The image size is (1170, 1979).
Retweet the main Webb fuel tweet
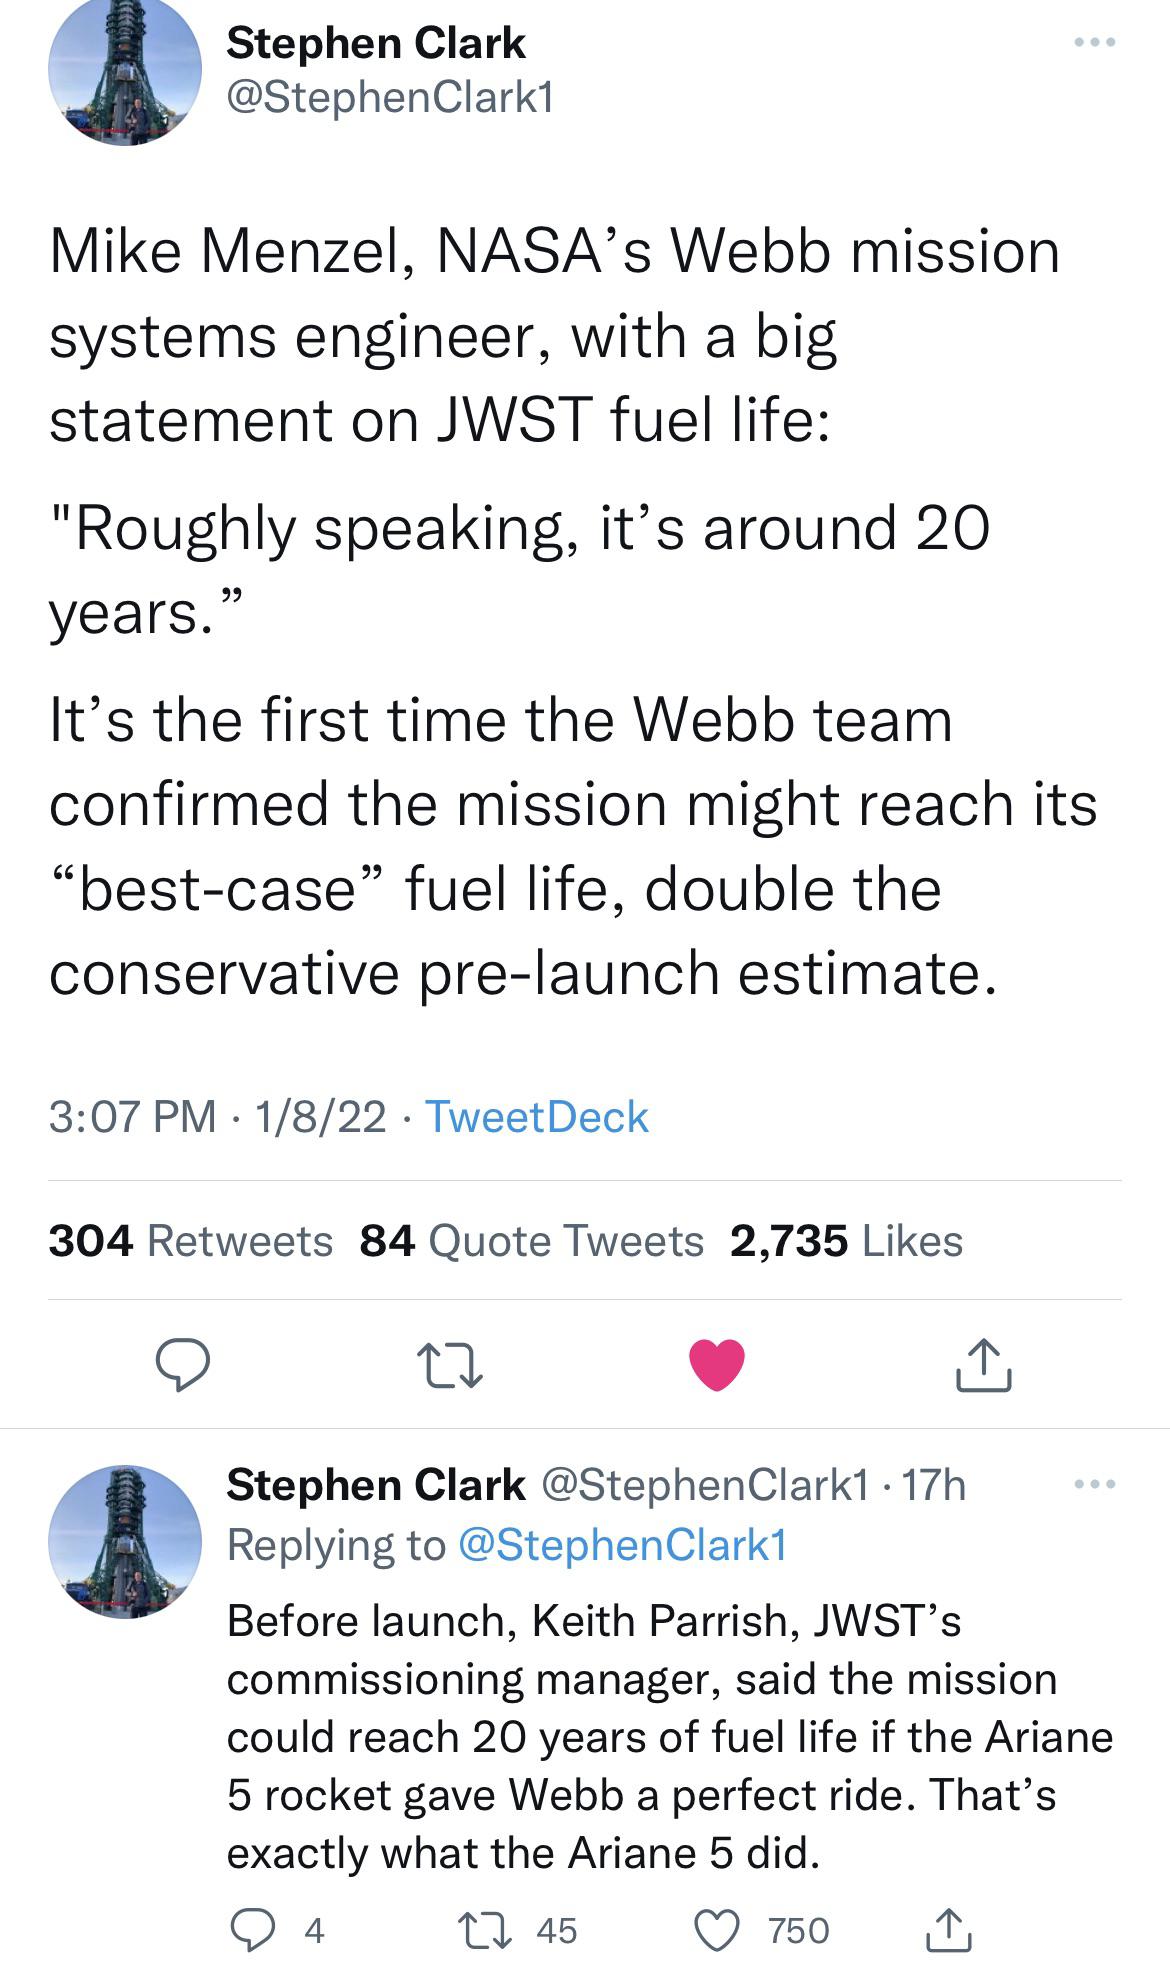450,1366
